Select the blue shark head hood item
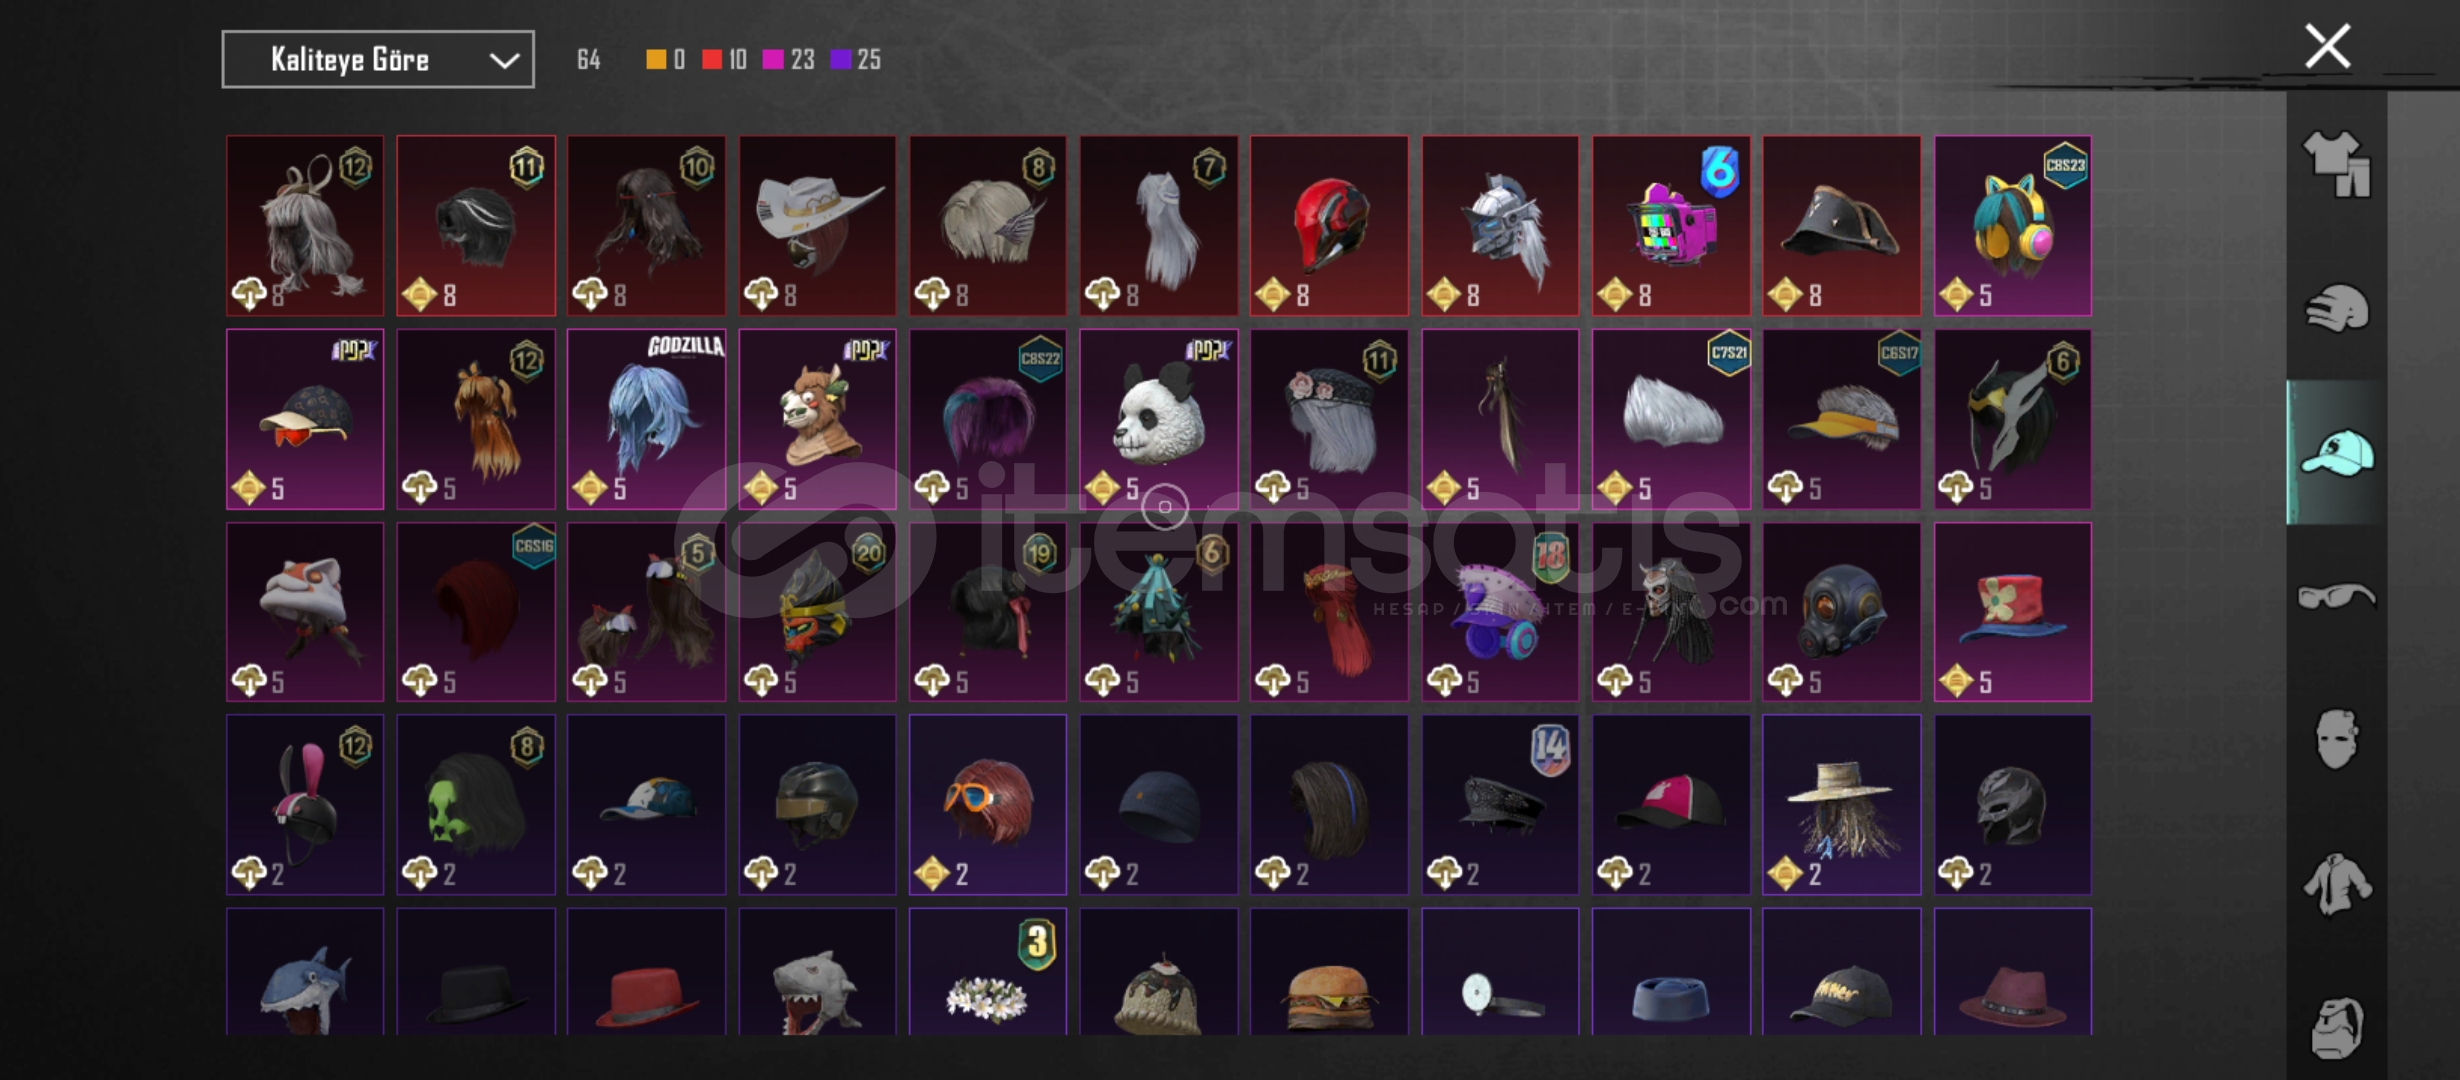The height and width of the screenshot is (1080, 2460). [305, 972]
